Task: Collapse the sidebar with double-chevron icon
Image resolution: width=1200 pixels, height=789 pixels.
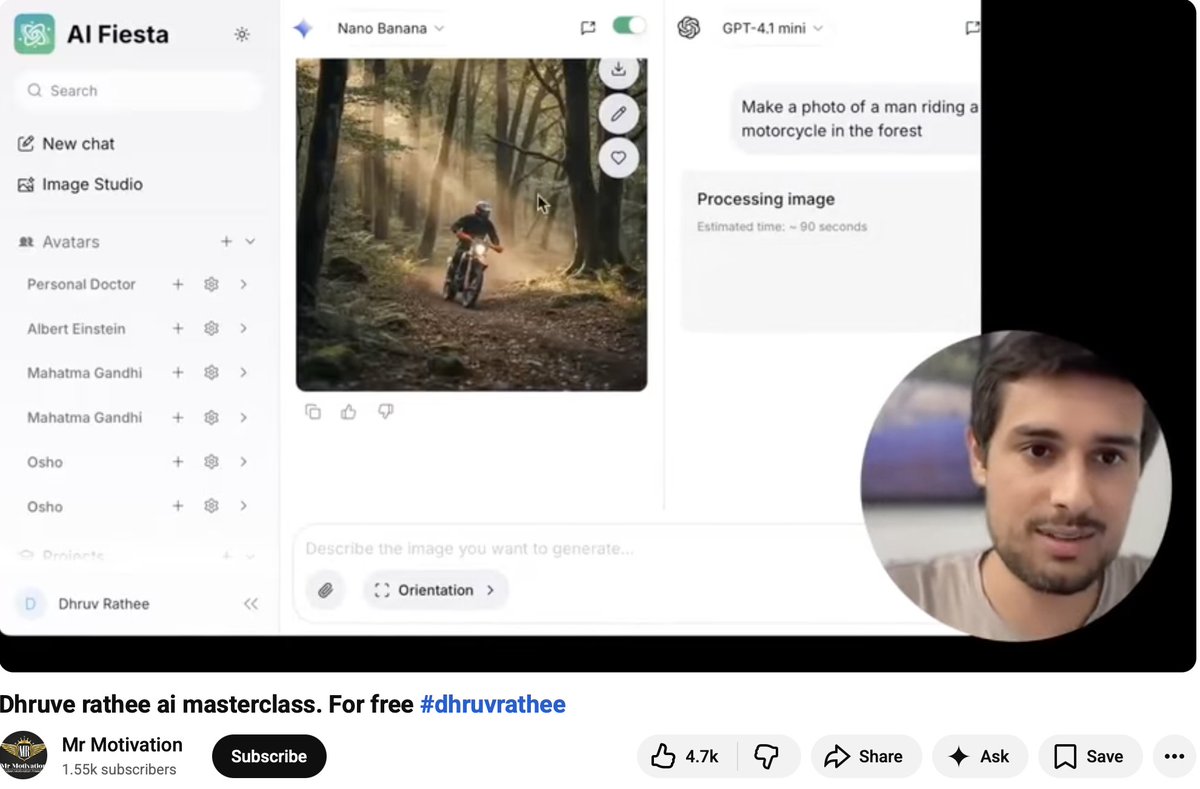Action: click(251, 604)
